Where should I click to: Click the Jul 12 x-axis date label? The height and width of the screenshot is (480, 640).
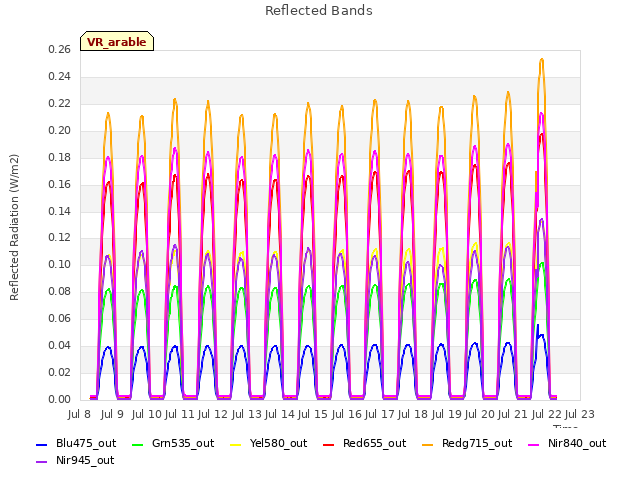click(x=213, y=414)
